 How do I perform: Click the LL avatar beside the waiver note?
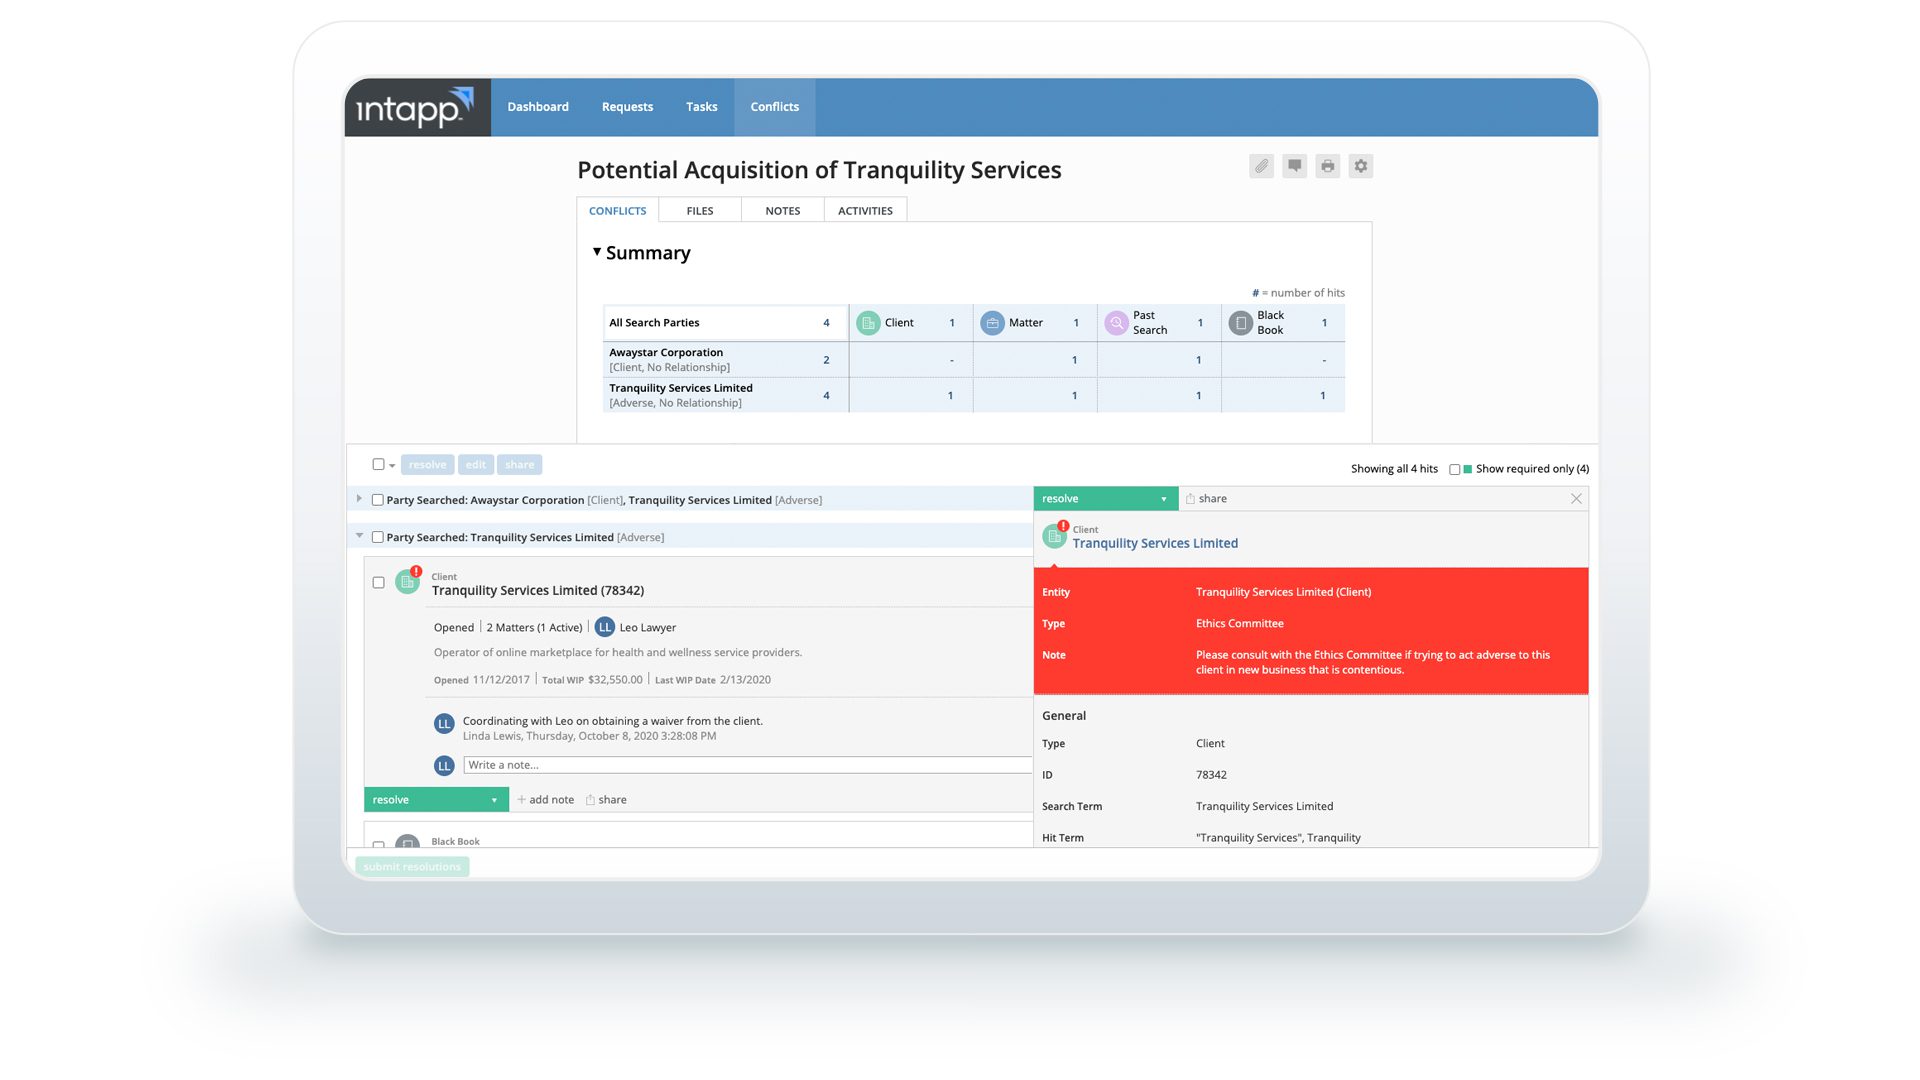point(444,724)
